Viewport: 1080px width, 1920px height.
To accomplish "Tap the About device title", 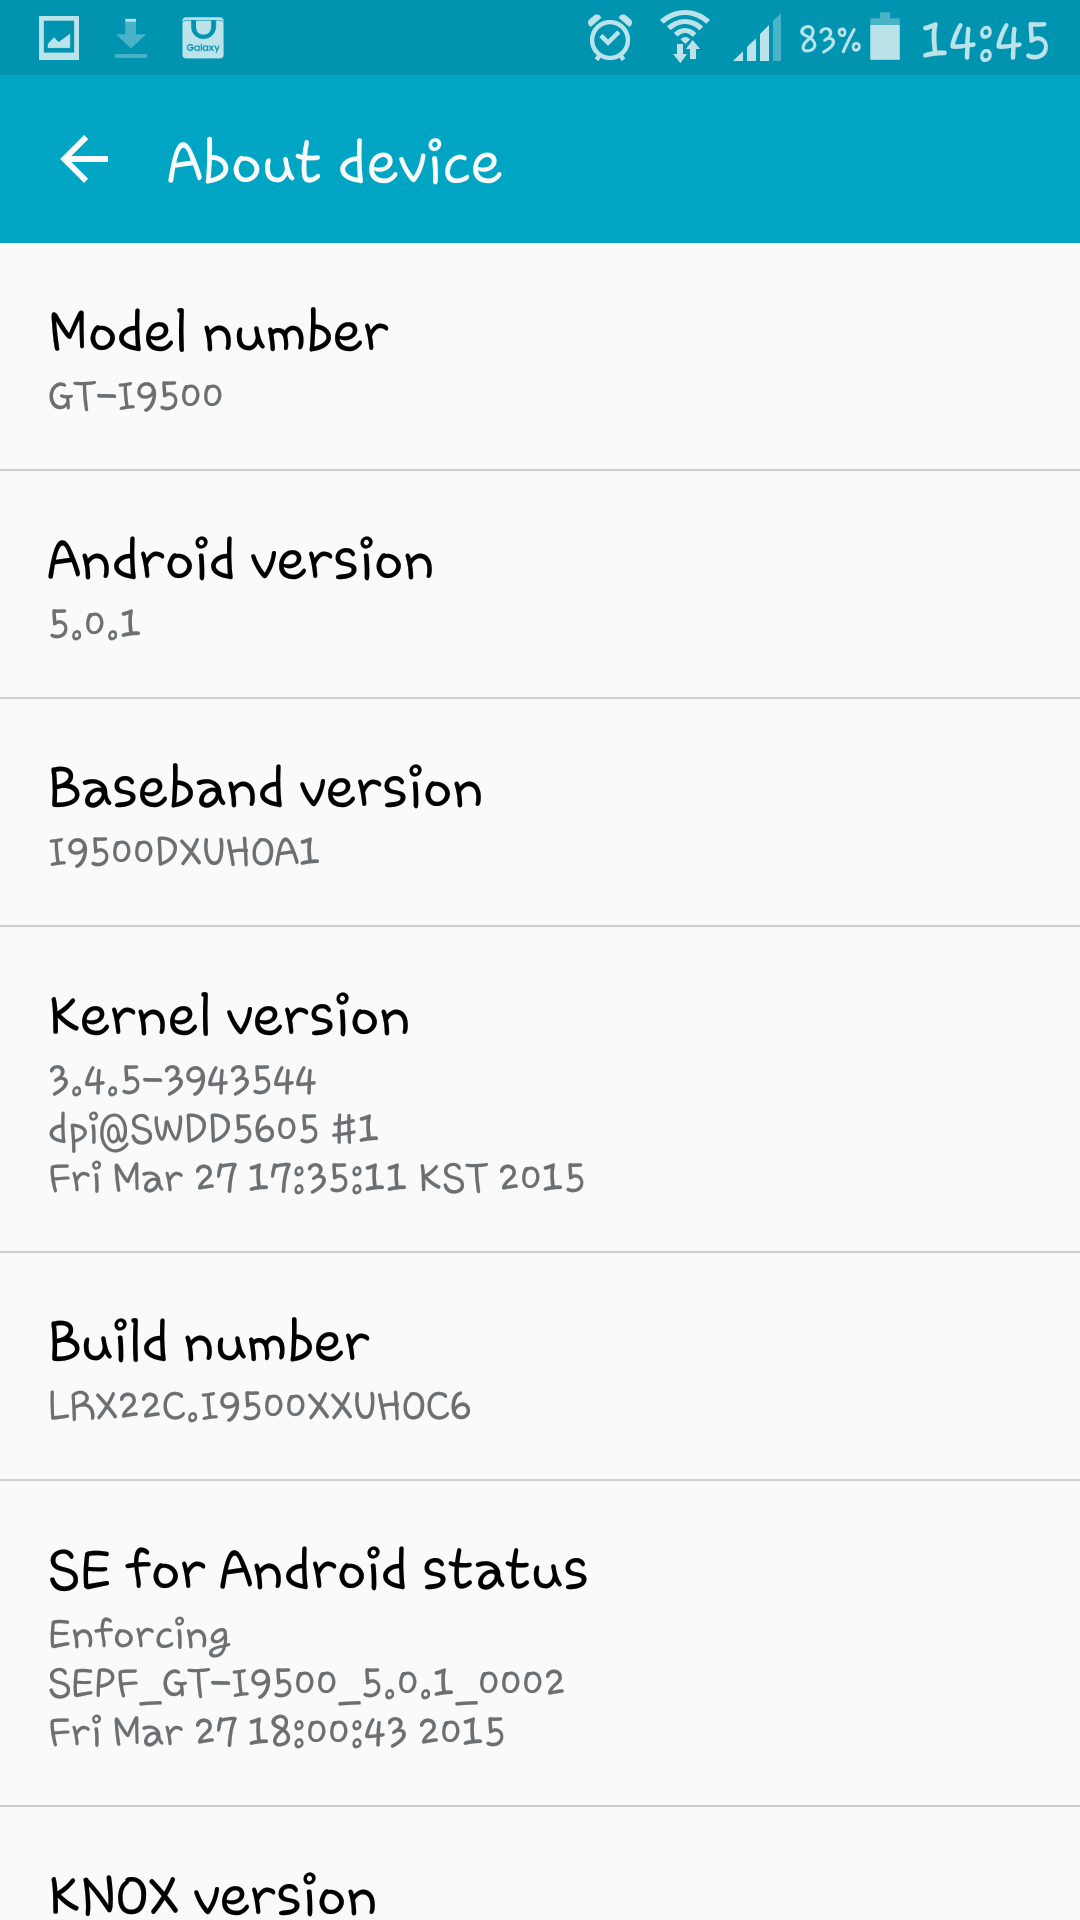I will pos(334,162).
